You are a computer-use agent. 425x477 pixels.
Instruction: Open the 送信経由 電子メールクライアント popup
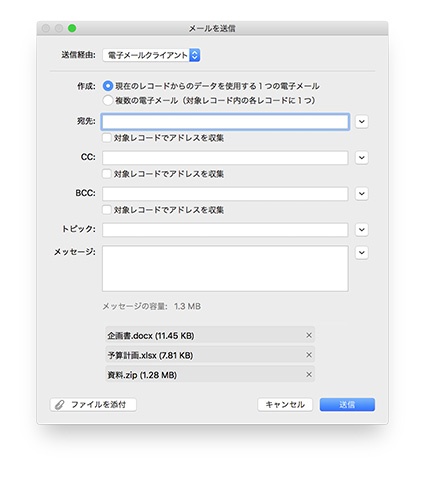[151, 55]
